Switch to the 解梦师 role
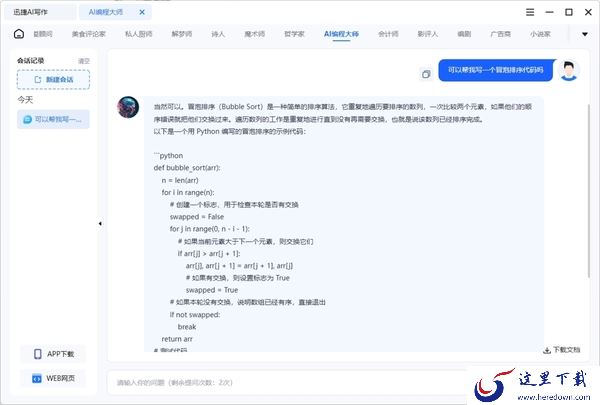The width and height of the screenshot is (600, 405). pyautogui.click(x=182, y=34)
